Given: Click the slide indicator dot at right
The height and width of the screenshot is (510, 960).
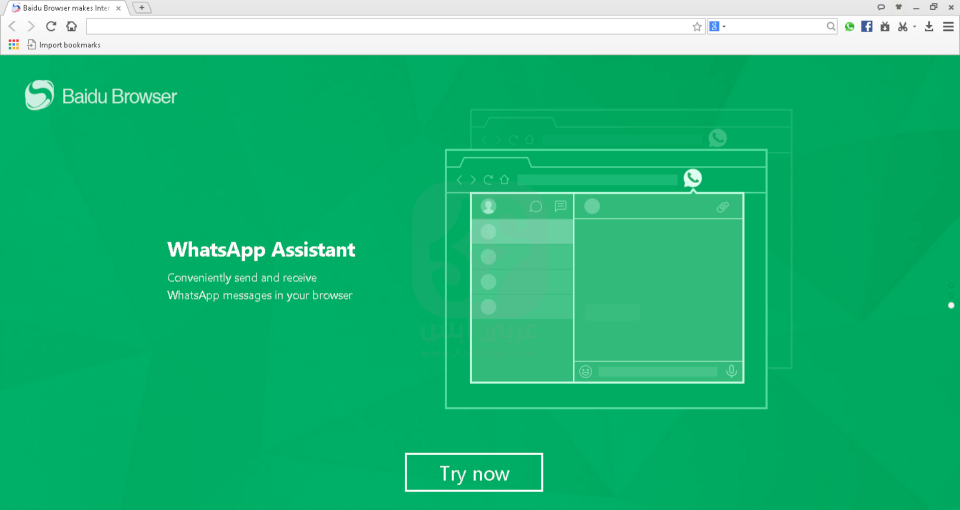Looking at the screenshot, I should tap(951, 305).
